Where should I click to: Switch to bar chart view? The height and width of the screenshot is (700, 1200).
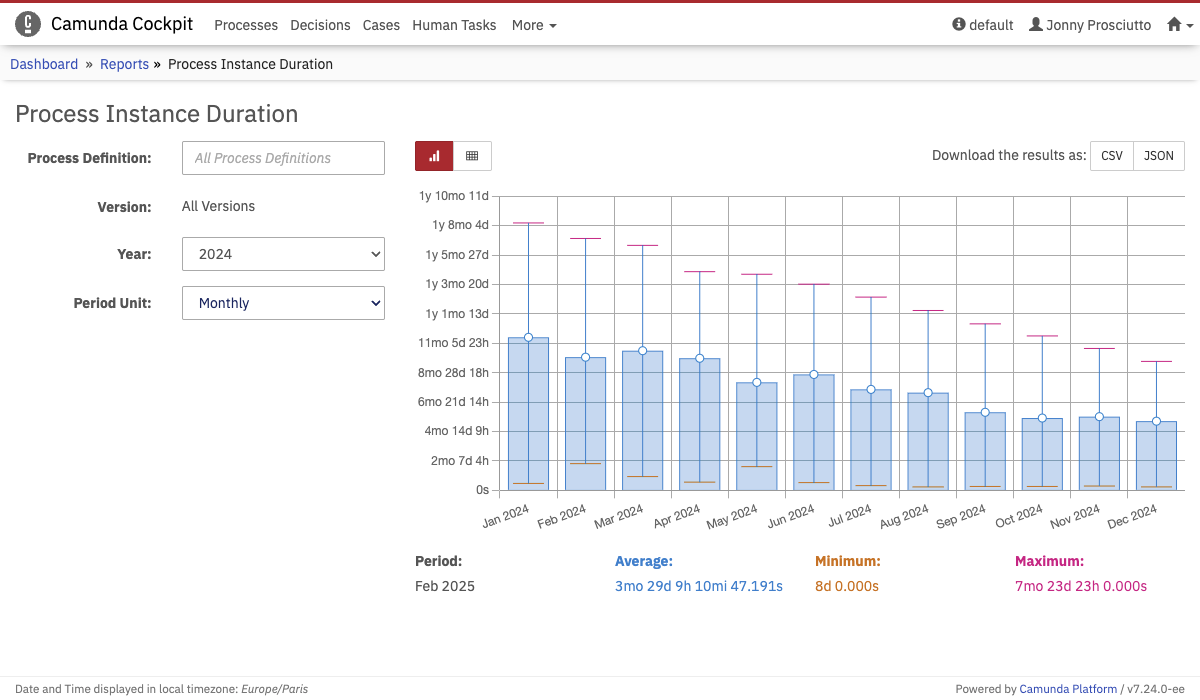pos(434,156)
